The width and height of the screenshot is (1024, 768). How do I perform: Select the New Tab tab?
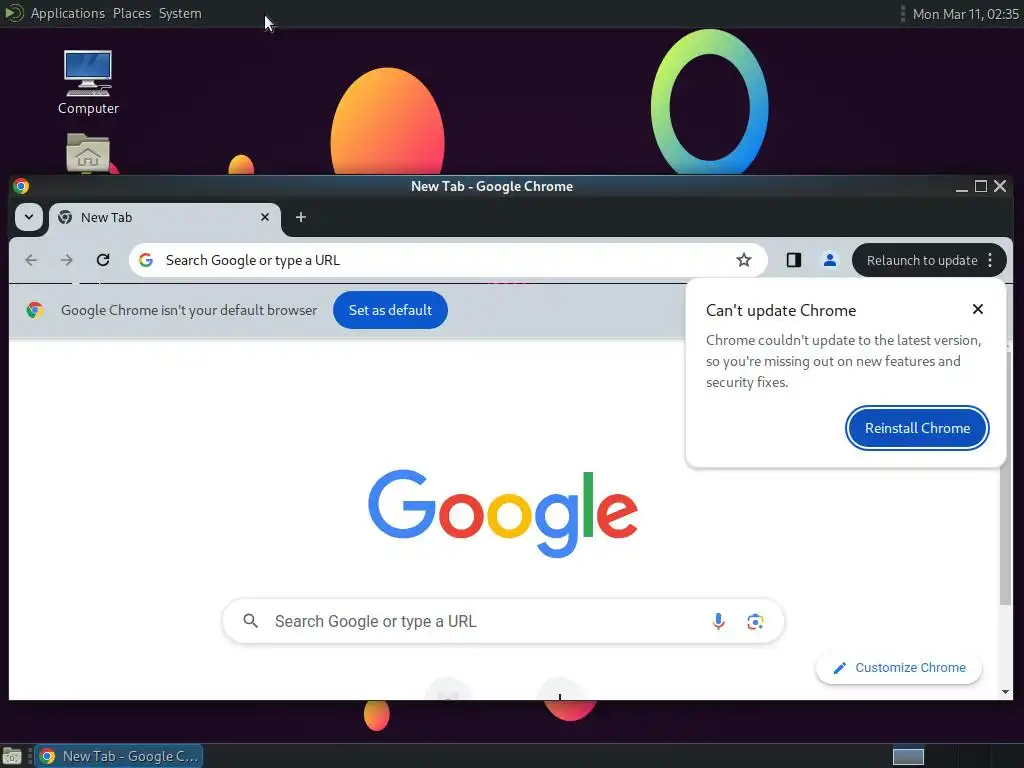coord(165,217)
